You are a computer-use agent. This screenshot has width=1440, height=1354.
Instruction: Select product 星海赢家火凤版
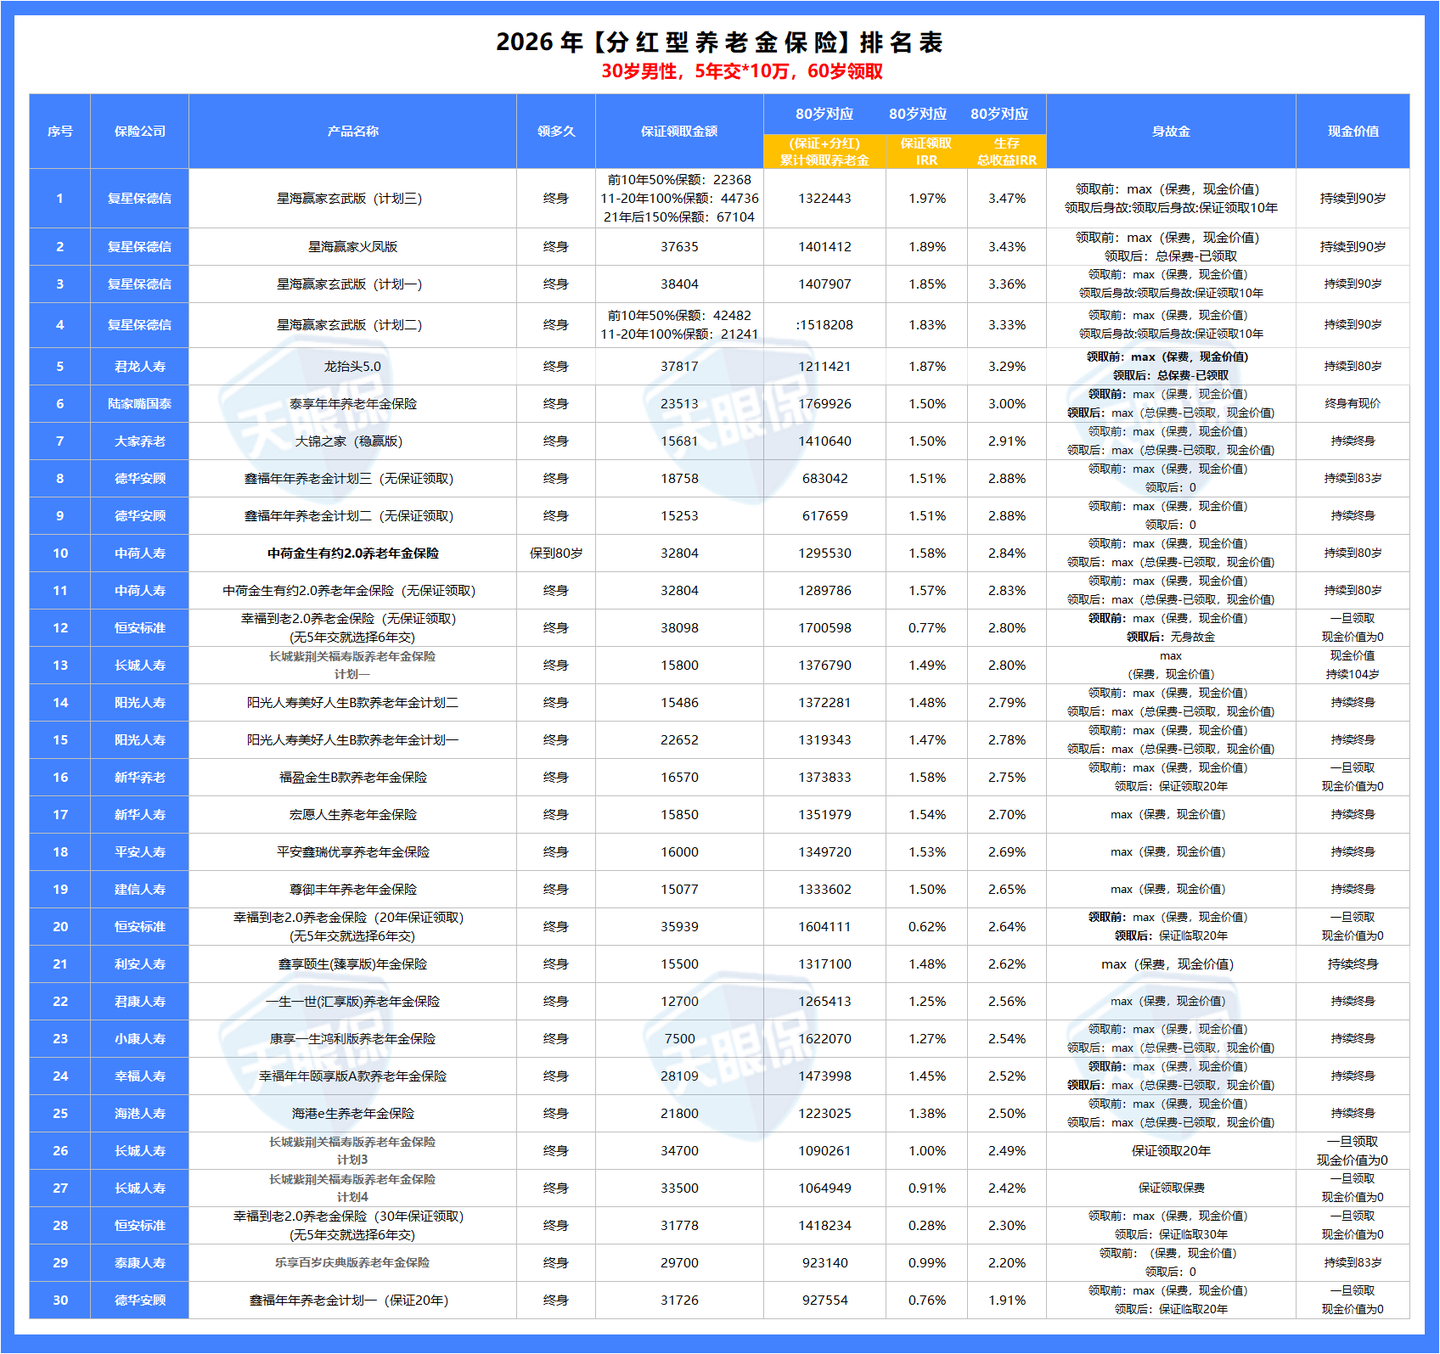(x=352, y=247)
